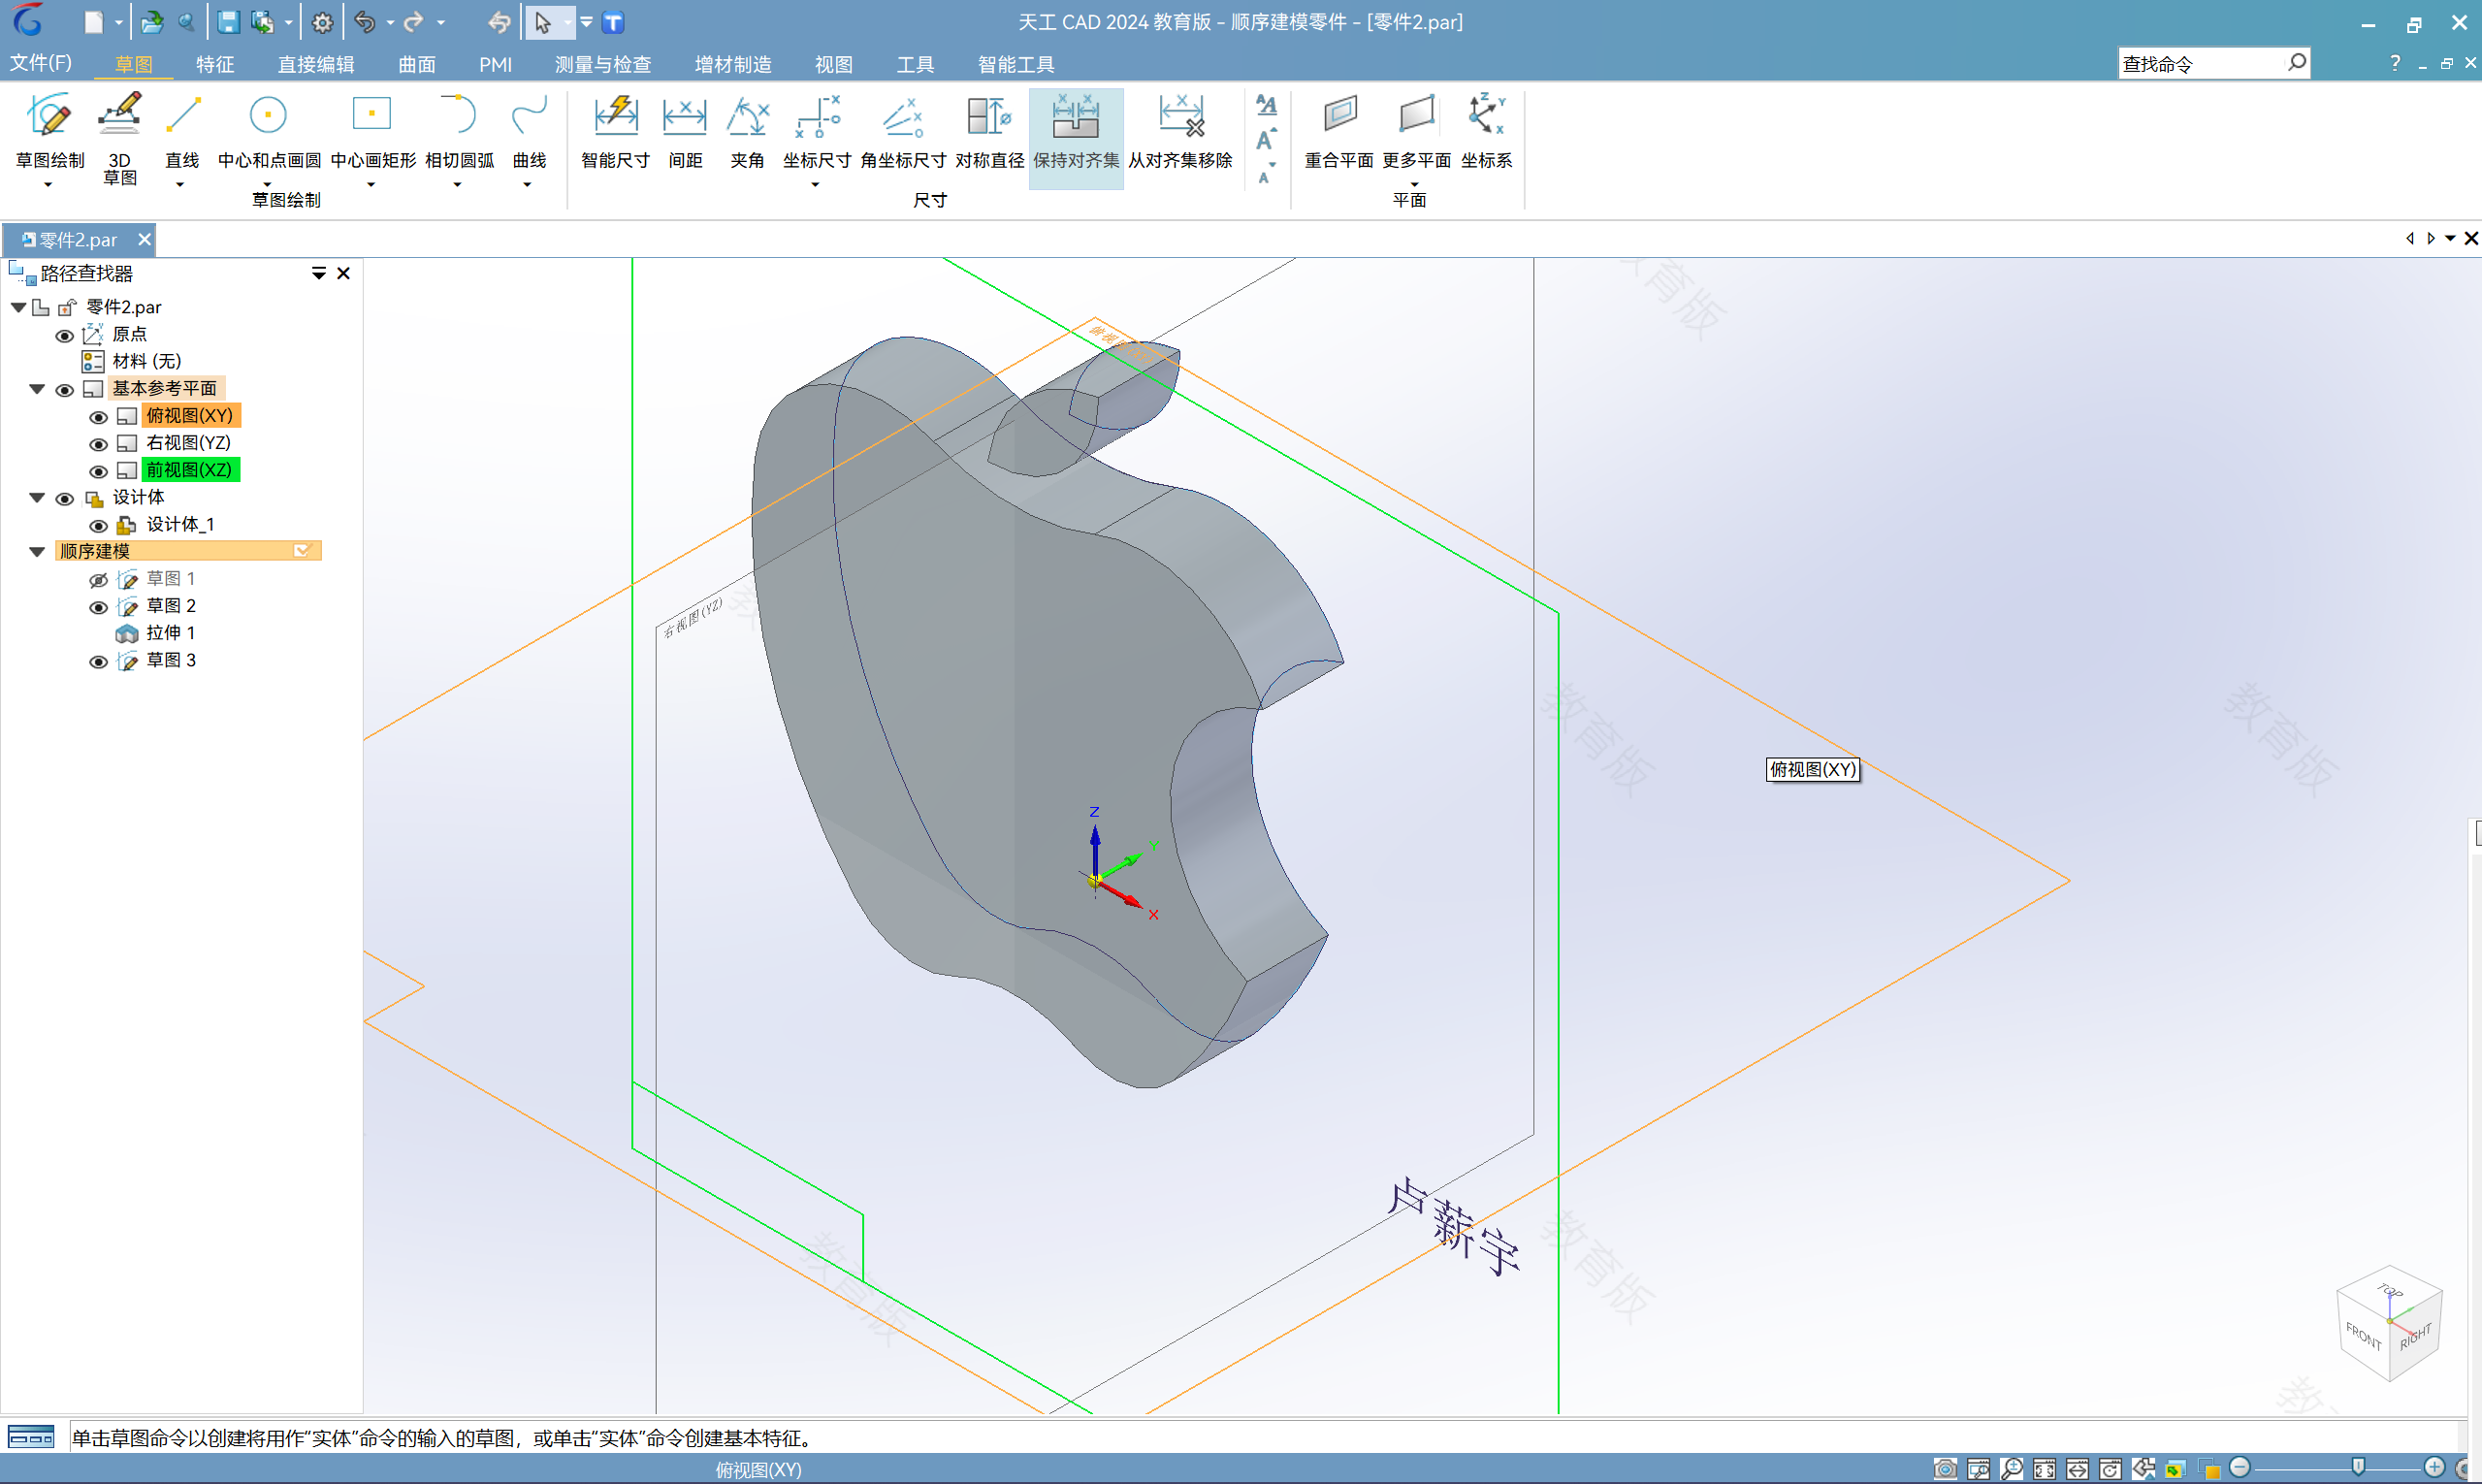Toggle visibility of 俯视图(XY) plane

tap(95, 415)
